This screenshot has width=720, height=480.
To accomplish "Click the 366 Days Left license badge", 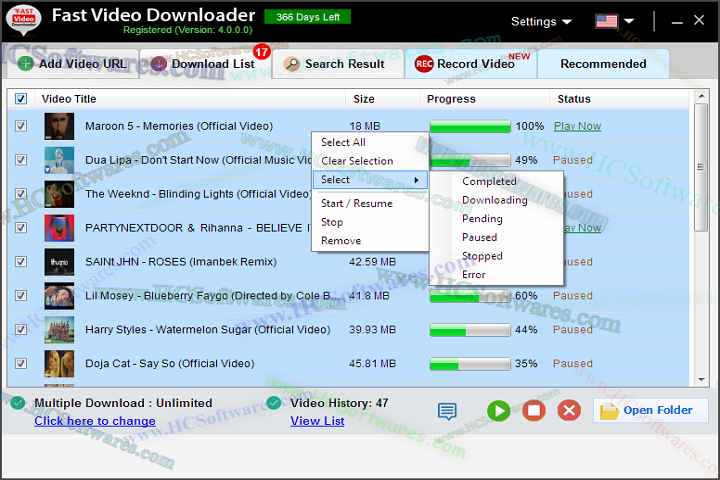I will tap(308, 17).
